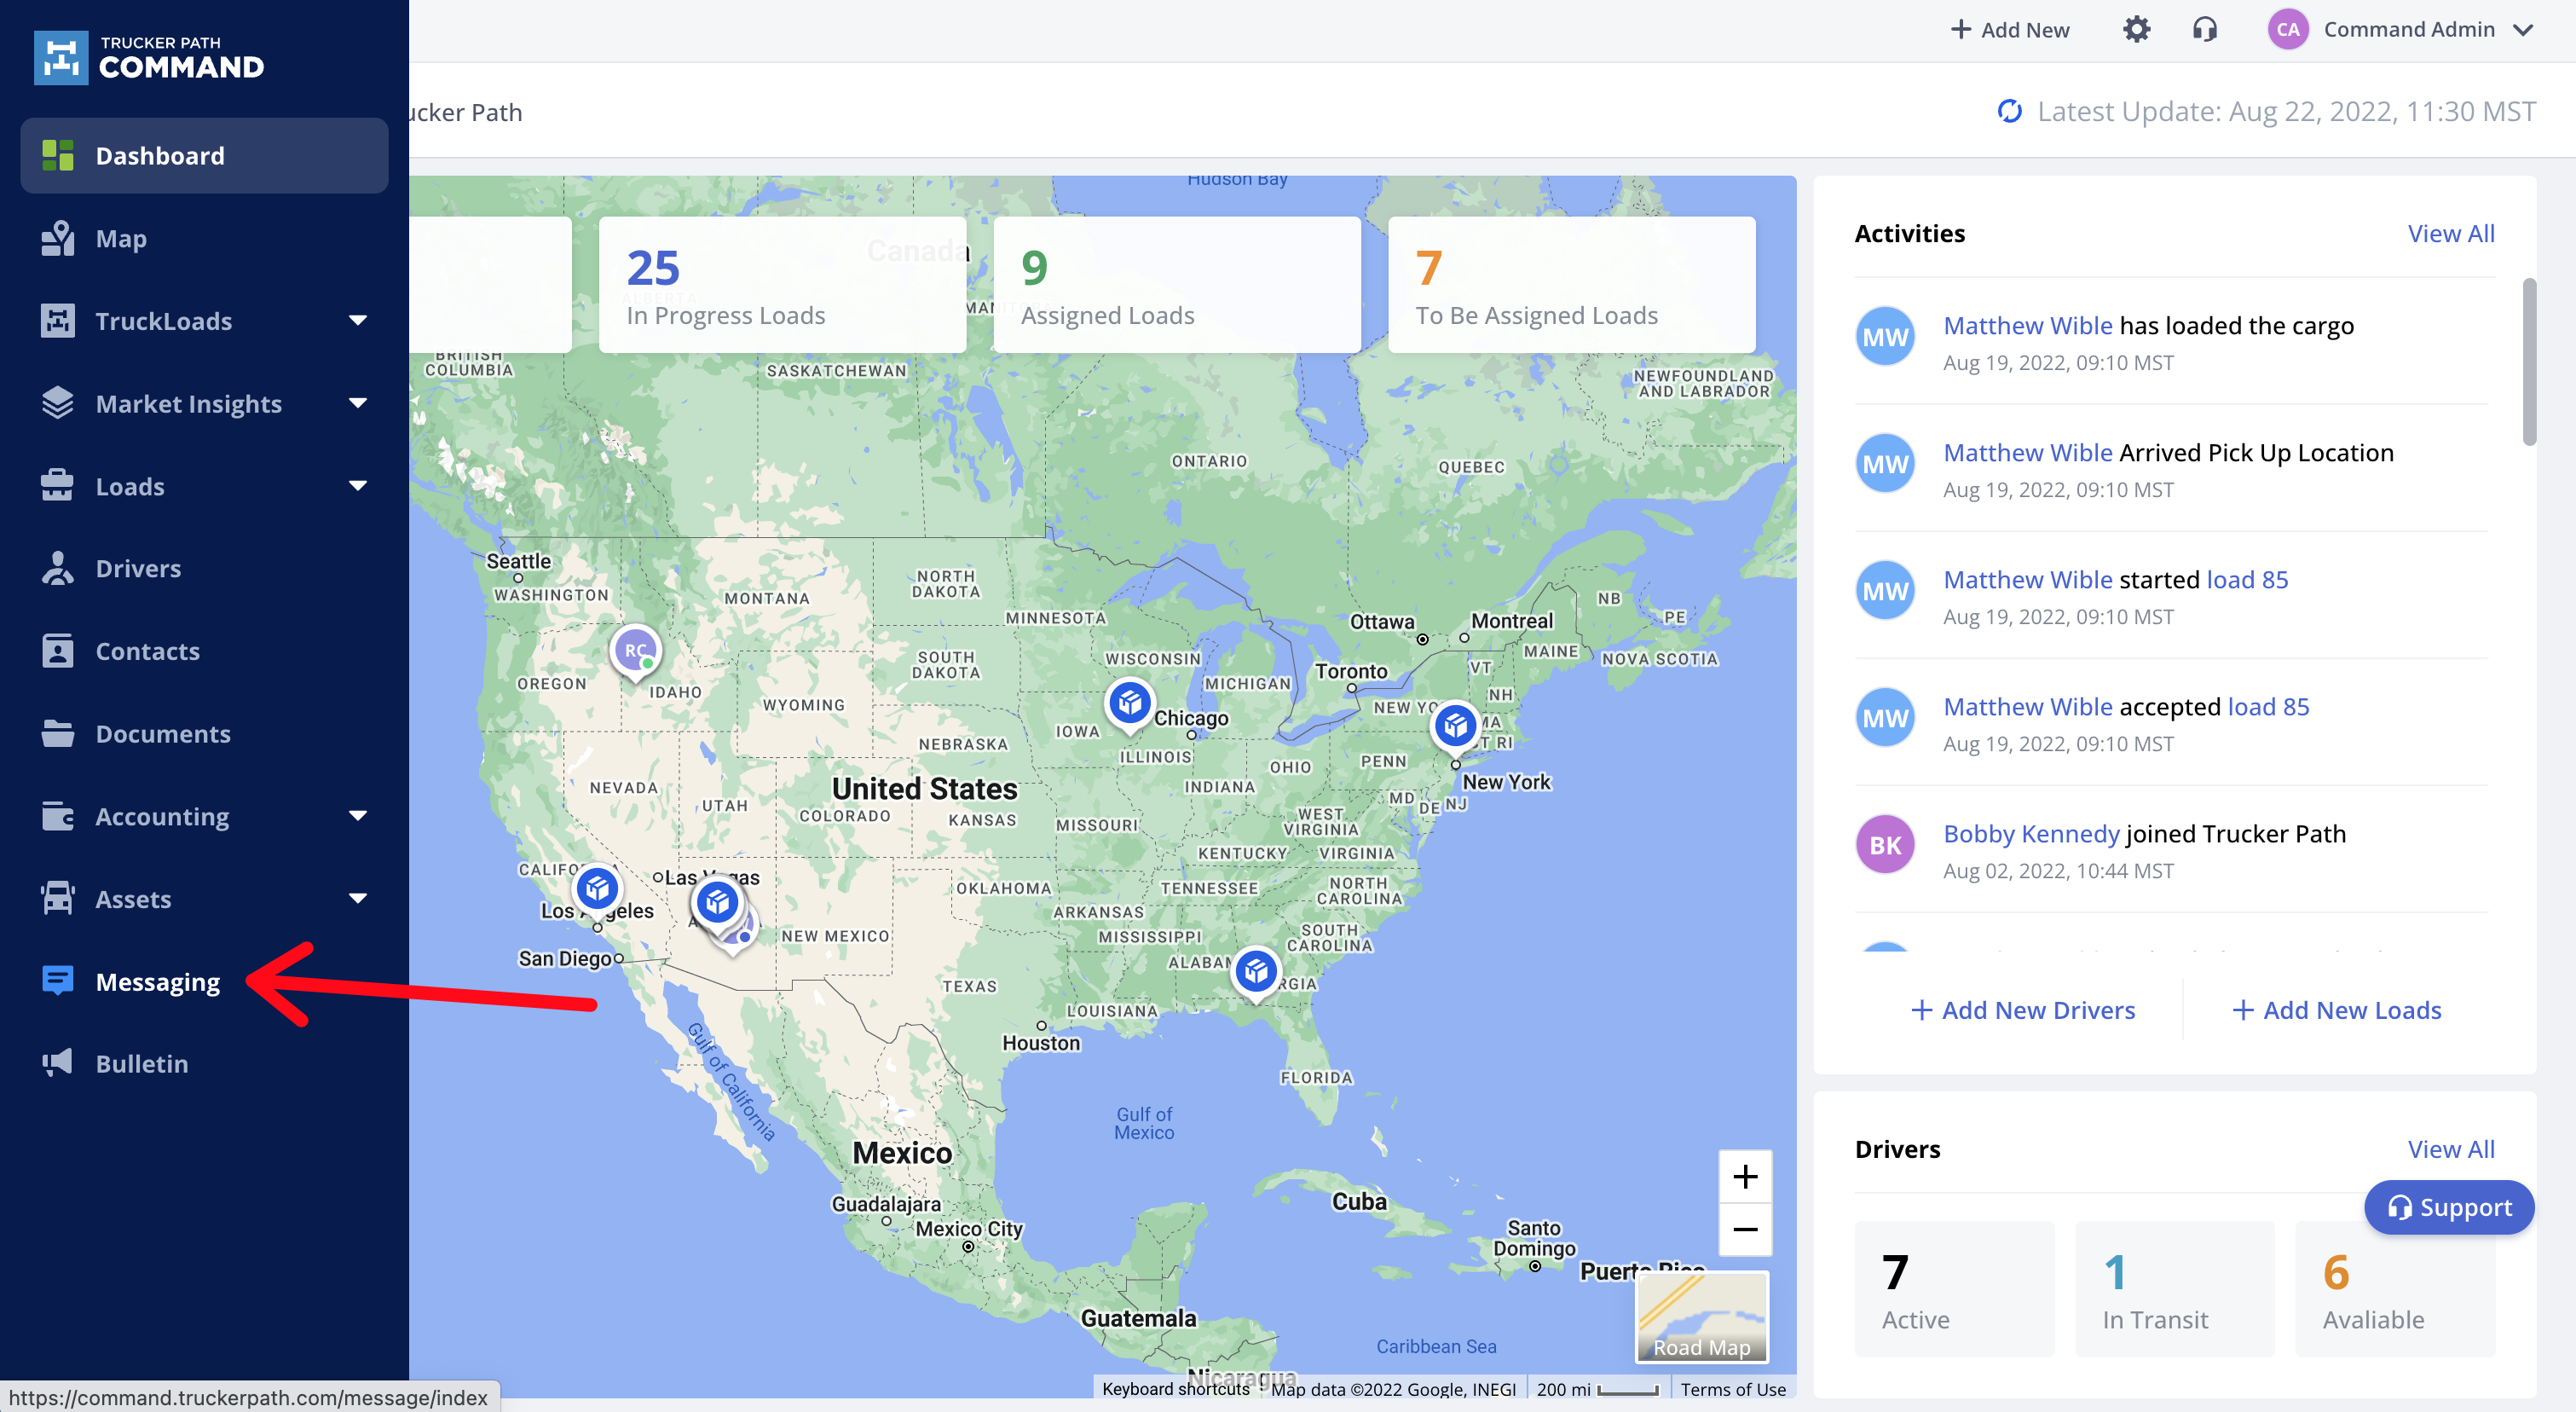Click the headset support icon in header
The width and height of the screenshot is (2576, 1412).
pyautogui.click(x=2204, y=30)
